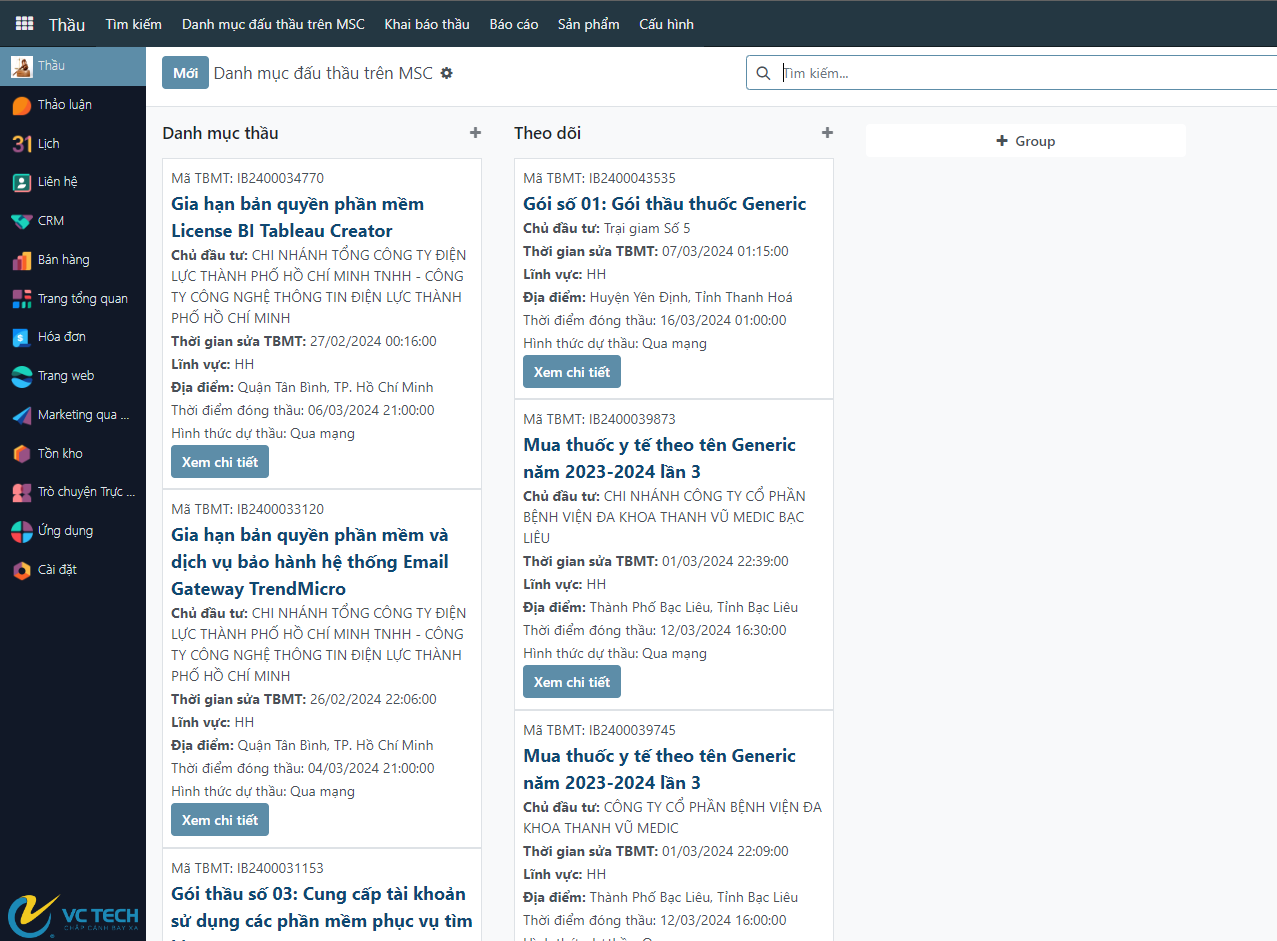Open the Thảo luận app icon
1277x941 pixels.
tap(21, 105)
